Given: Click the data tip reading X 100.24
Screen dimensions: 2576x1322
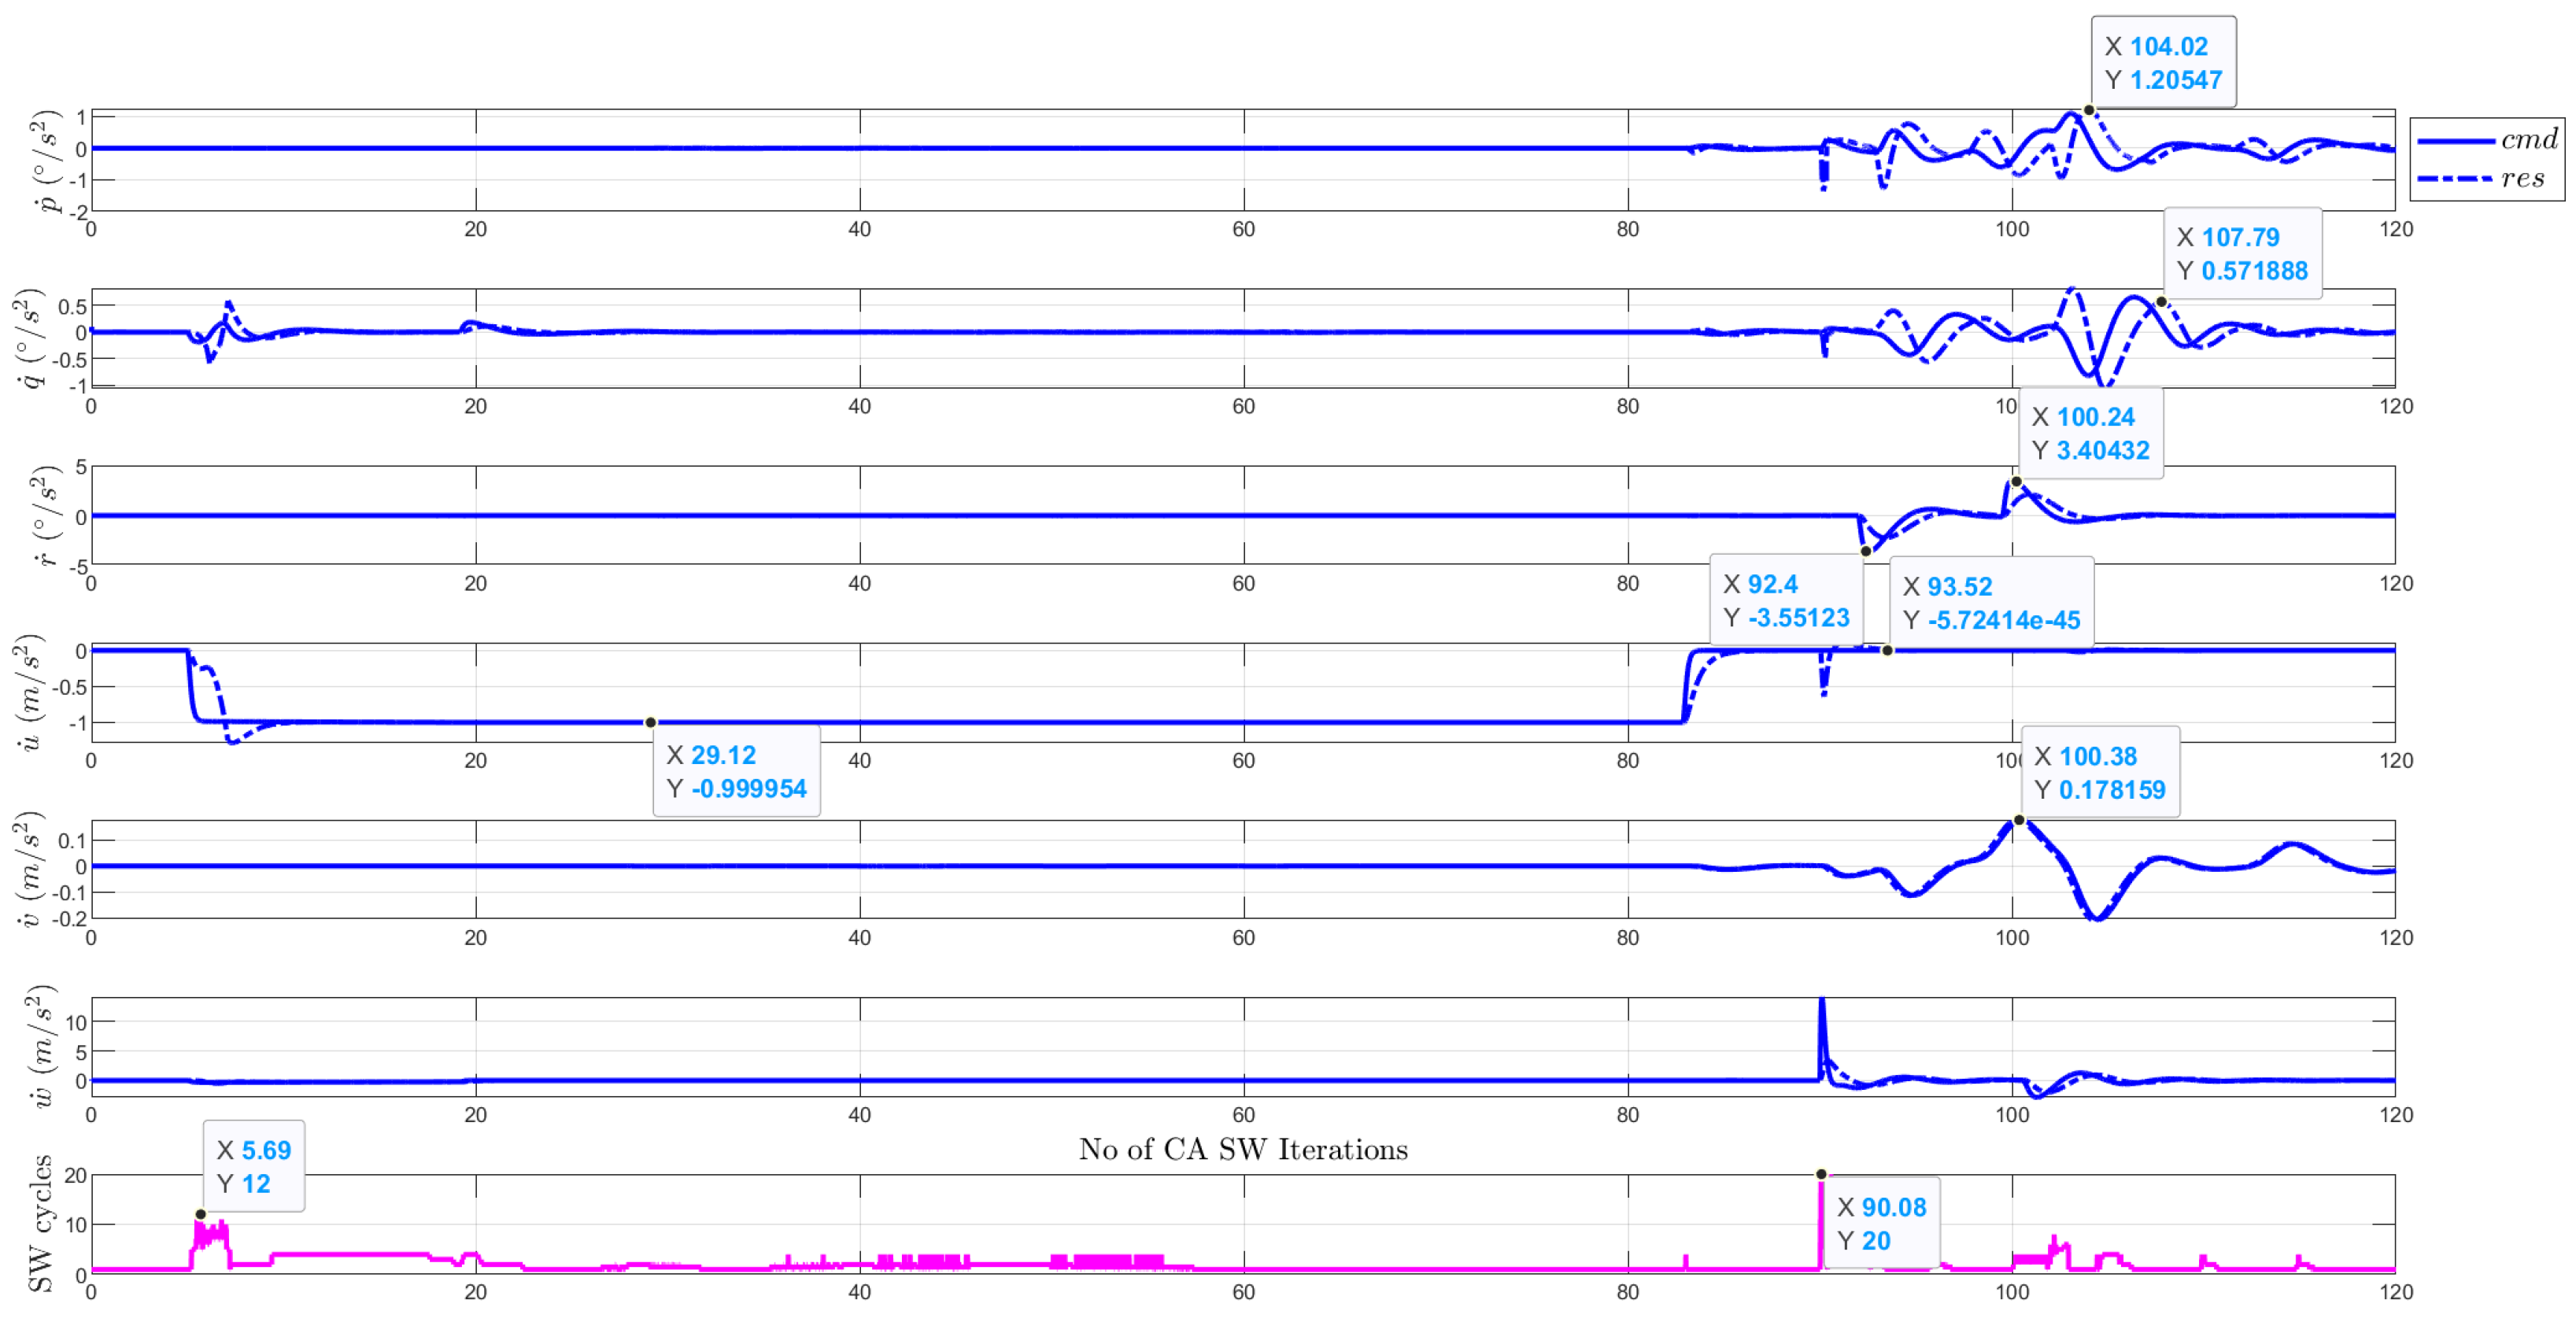Looking at the screenshot, I should 2091,433.
